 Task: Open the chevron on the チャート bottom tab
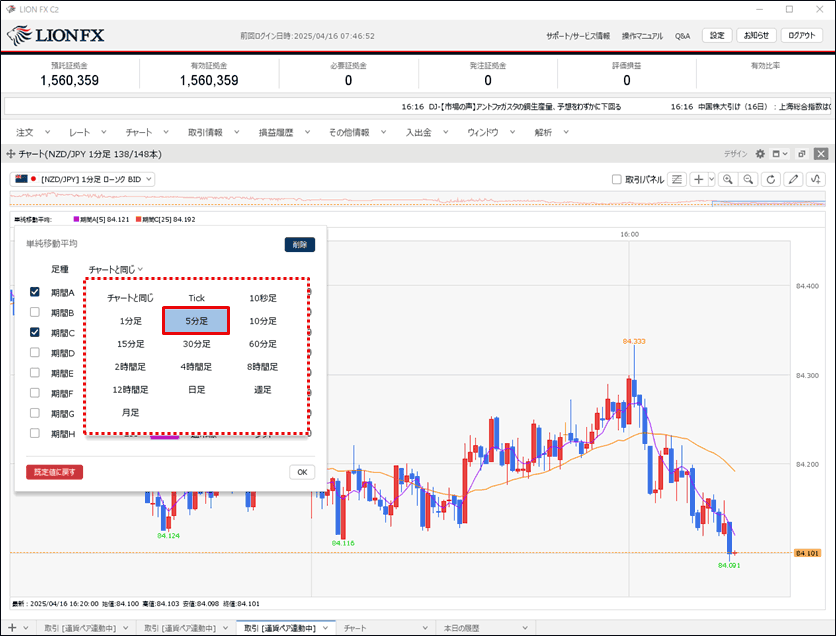pos(425,628)
